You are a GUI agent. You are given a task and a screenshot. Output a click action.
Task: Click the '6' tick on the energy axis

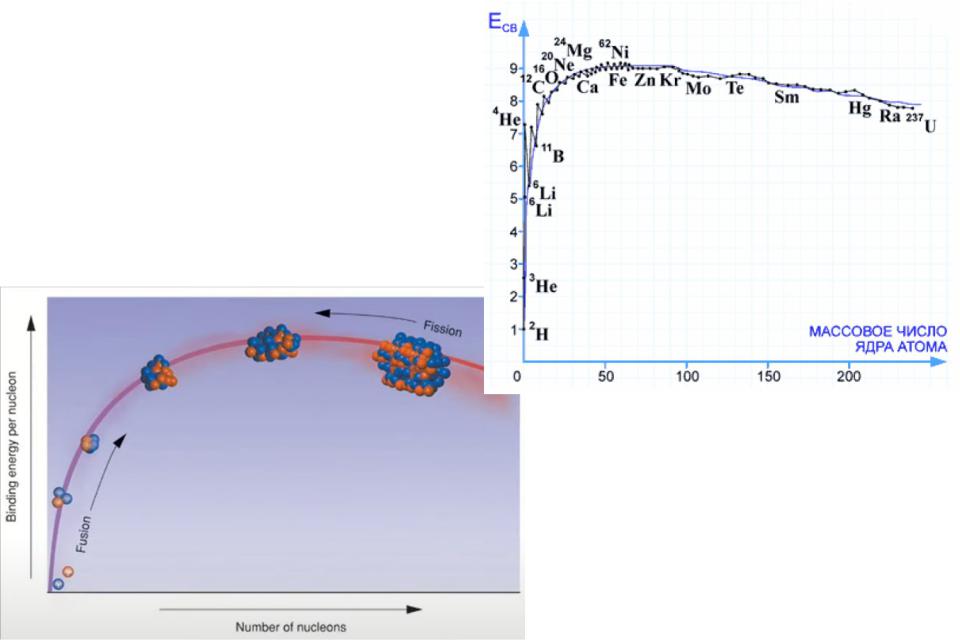[x=514, y=167]
